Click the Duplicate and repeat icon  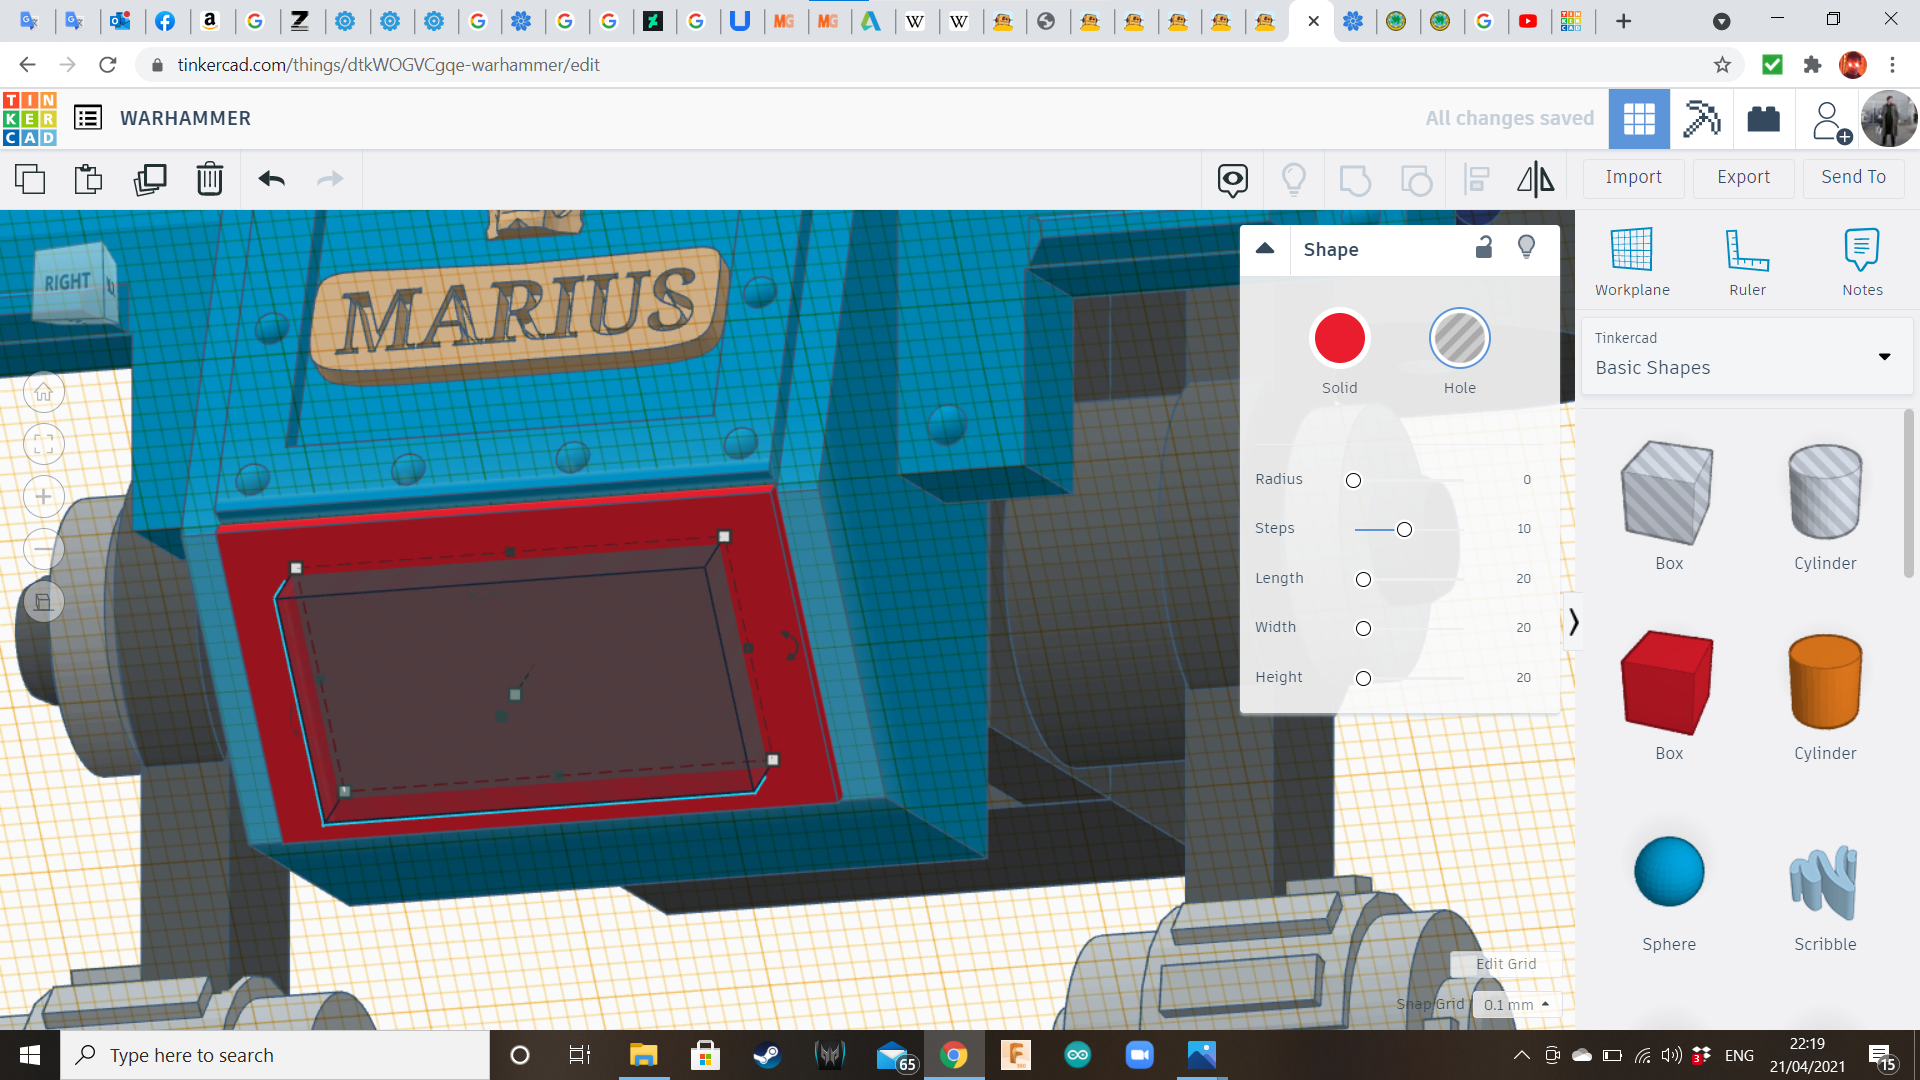pos(150,179)
